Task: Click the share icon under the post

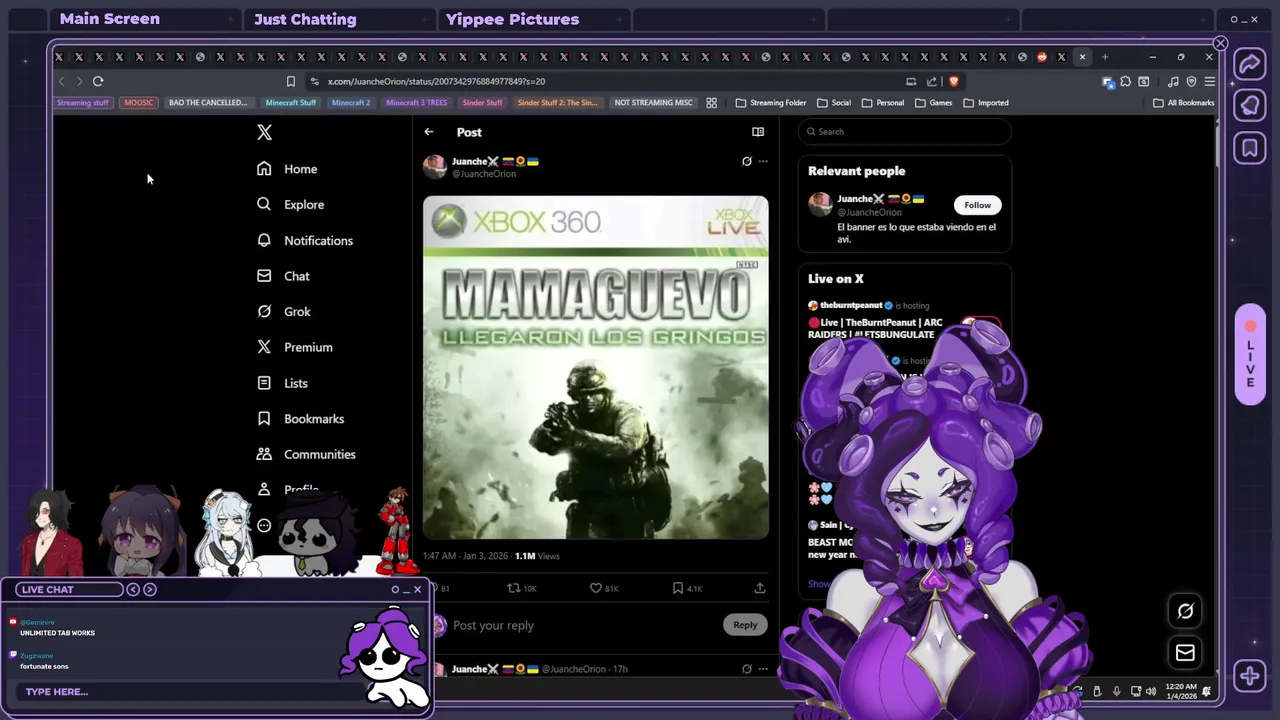Action: pos(760,588)
